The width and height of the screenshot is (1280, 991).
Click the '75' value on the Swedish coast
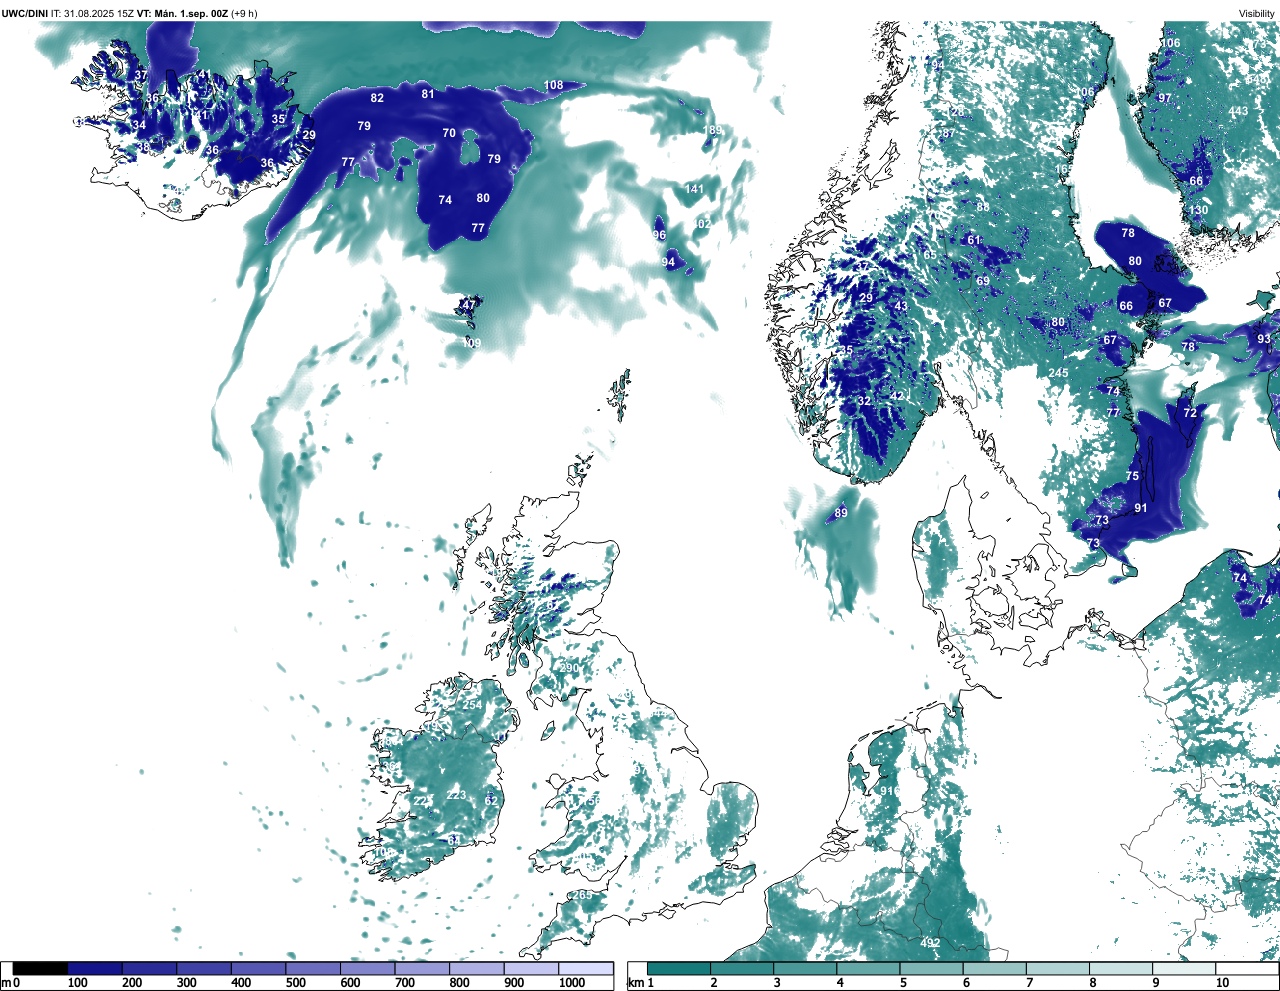click(x=1132, y=476)
